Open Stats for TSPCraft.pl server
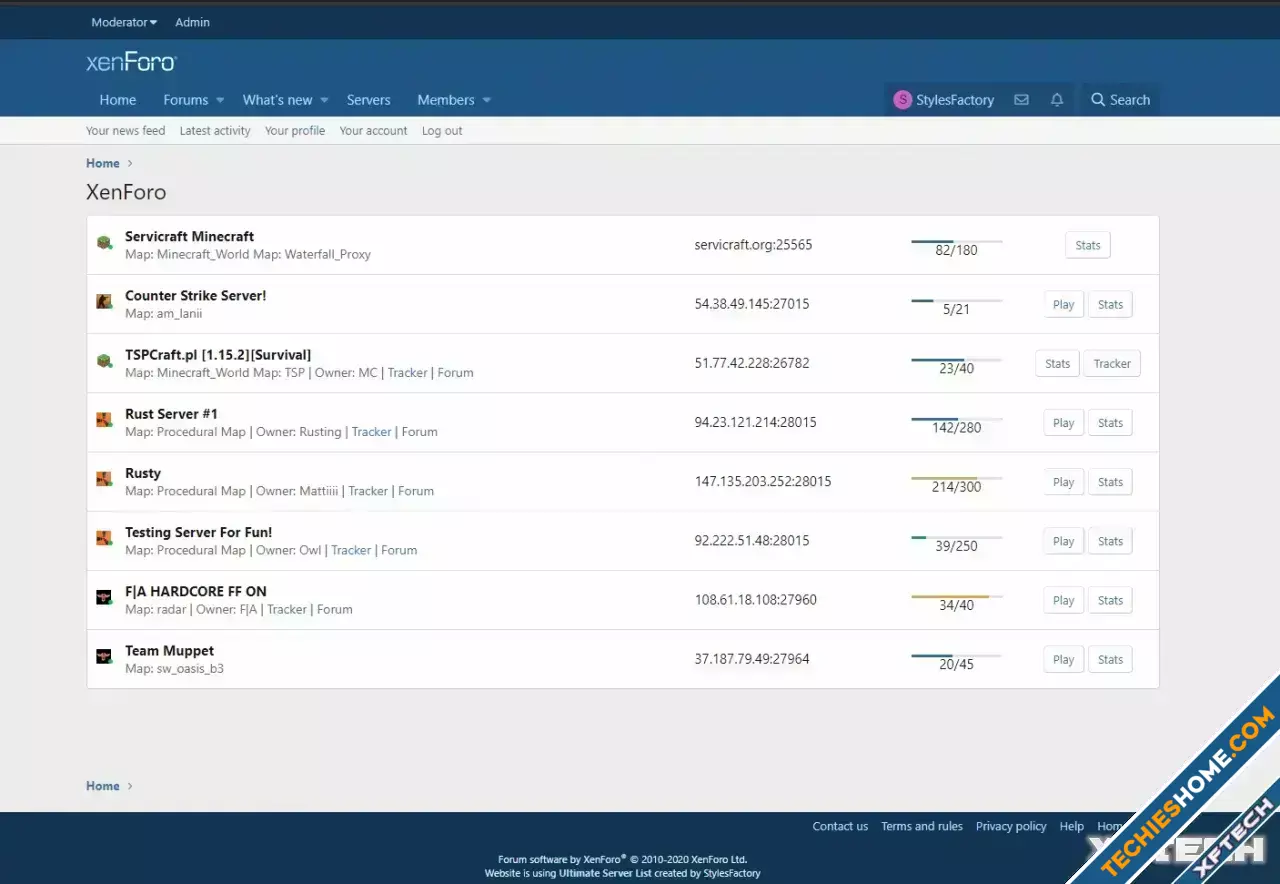Viewport: 1280px width, 884px height. [x=1058, y=364]
